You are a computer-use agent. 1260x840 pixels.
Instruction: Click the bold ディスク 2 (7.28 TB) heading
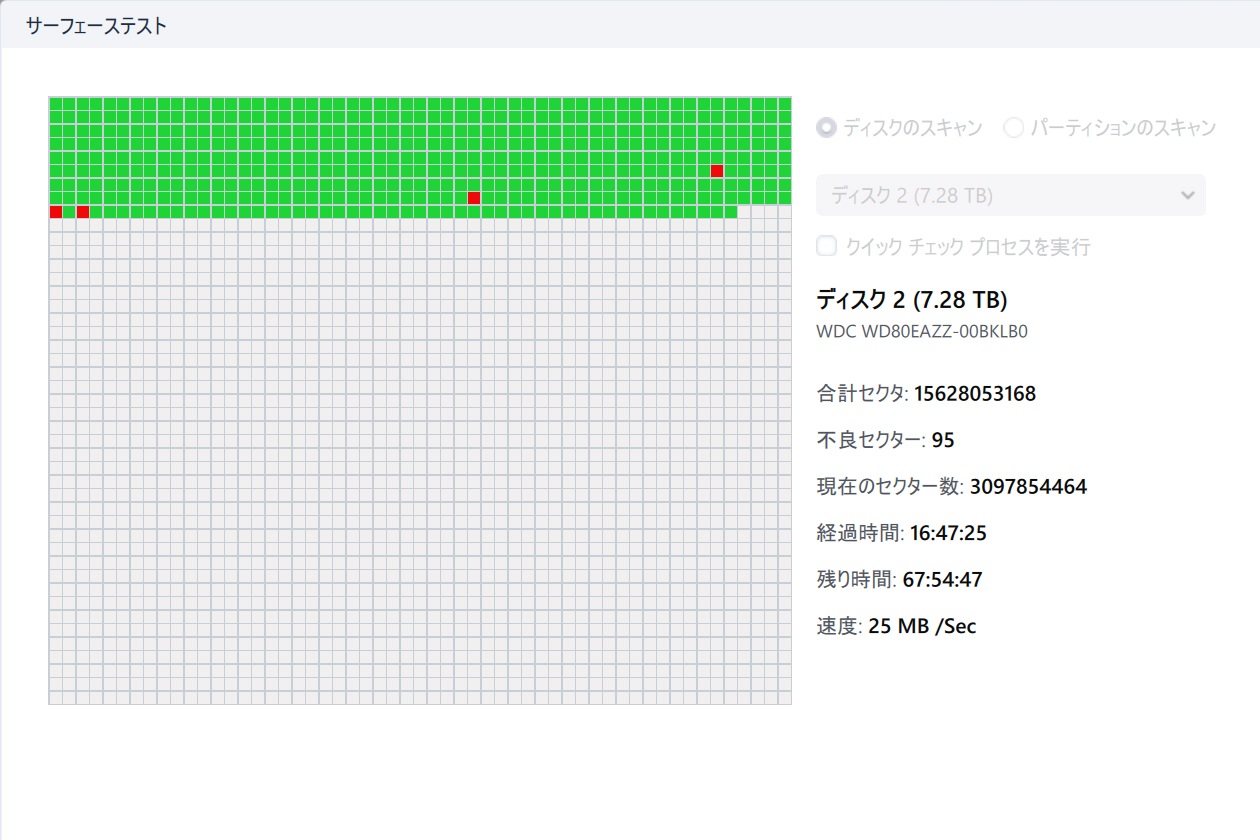click(x=911, y=299)
